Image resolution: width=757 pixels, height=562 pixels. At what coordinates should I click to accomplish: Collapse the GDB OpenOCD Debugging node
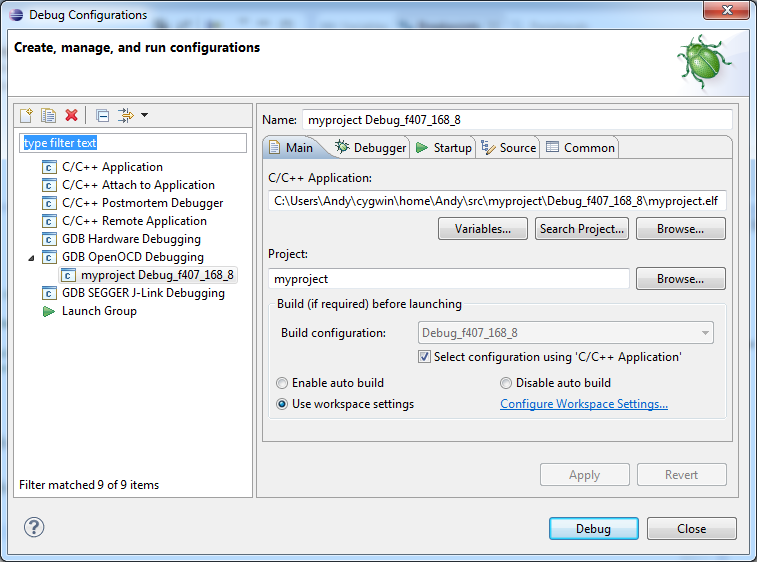[x=31, y=258]
